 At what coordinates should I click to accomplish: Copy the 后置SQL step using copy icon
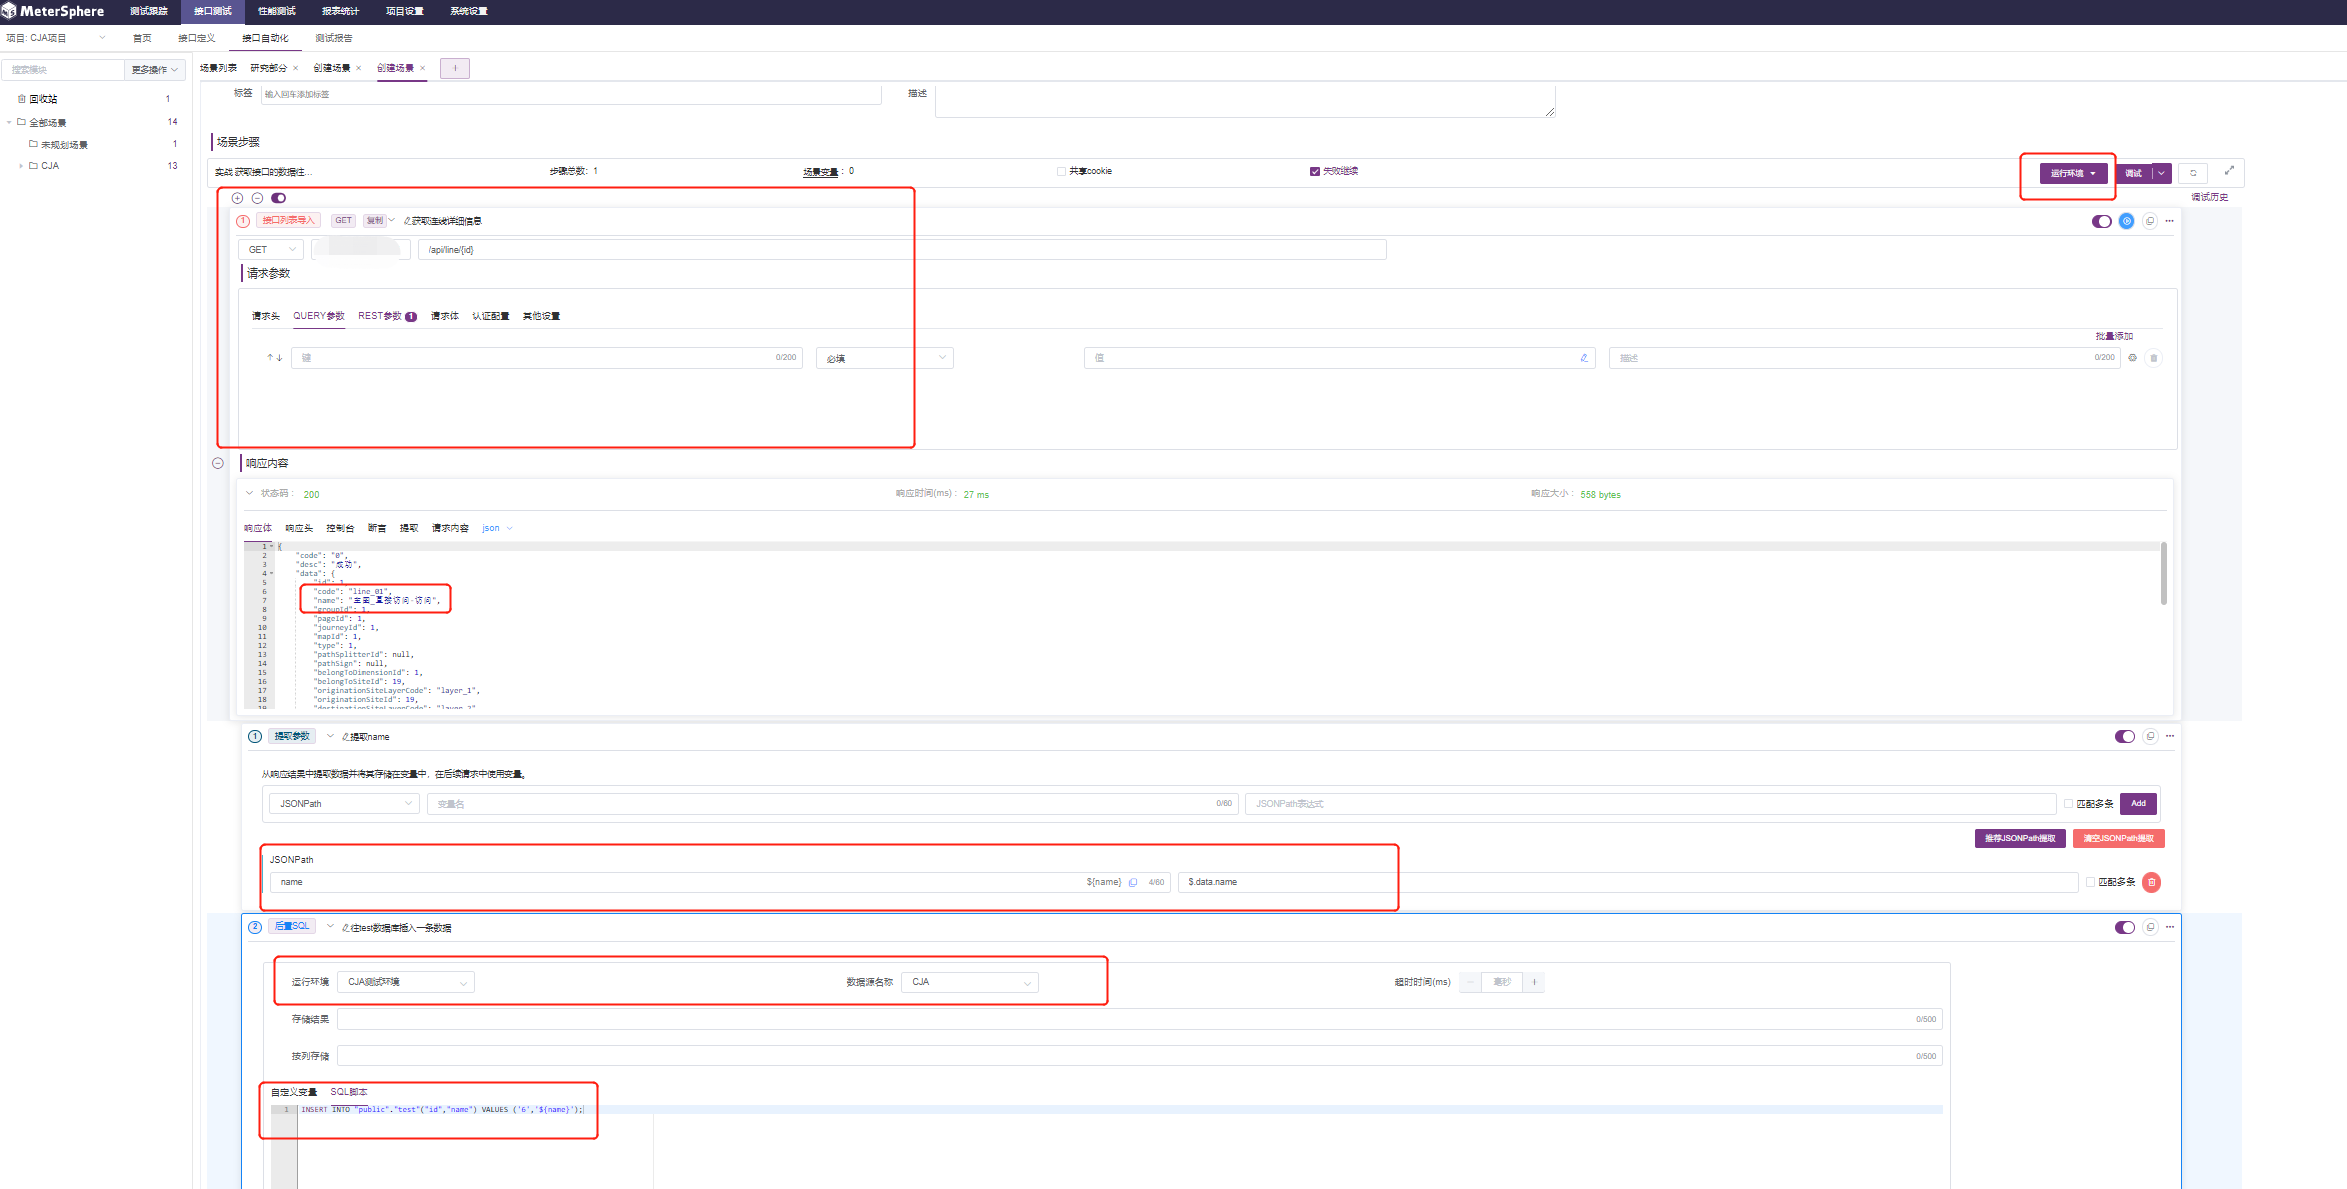click(x=2150, y=927)
